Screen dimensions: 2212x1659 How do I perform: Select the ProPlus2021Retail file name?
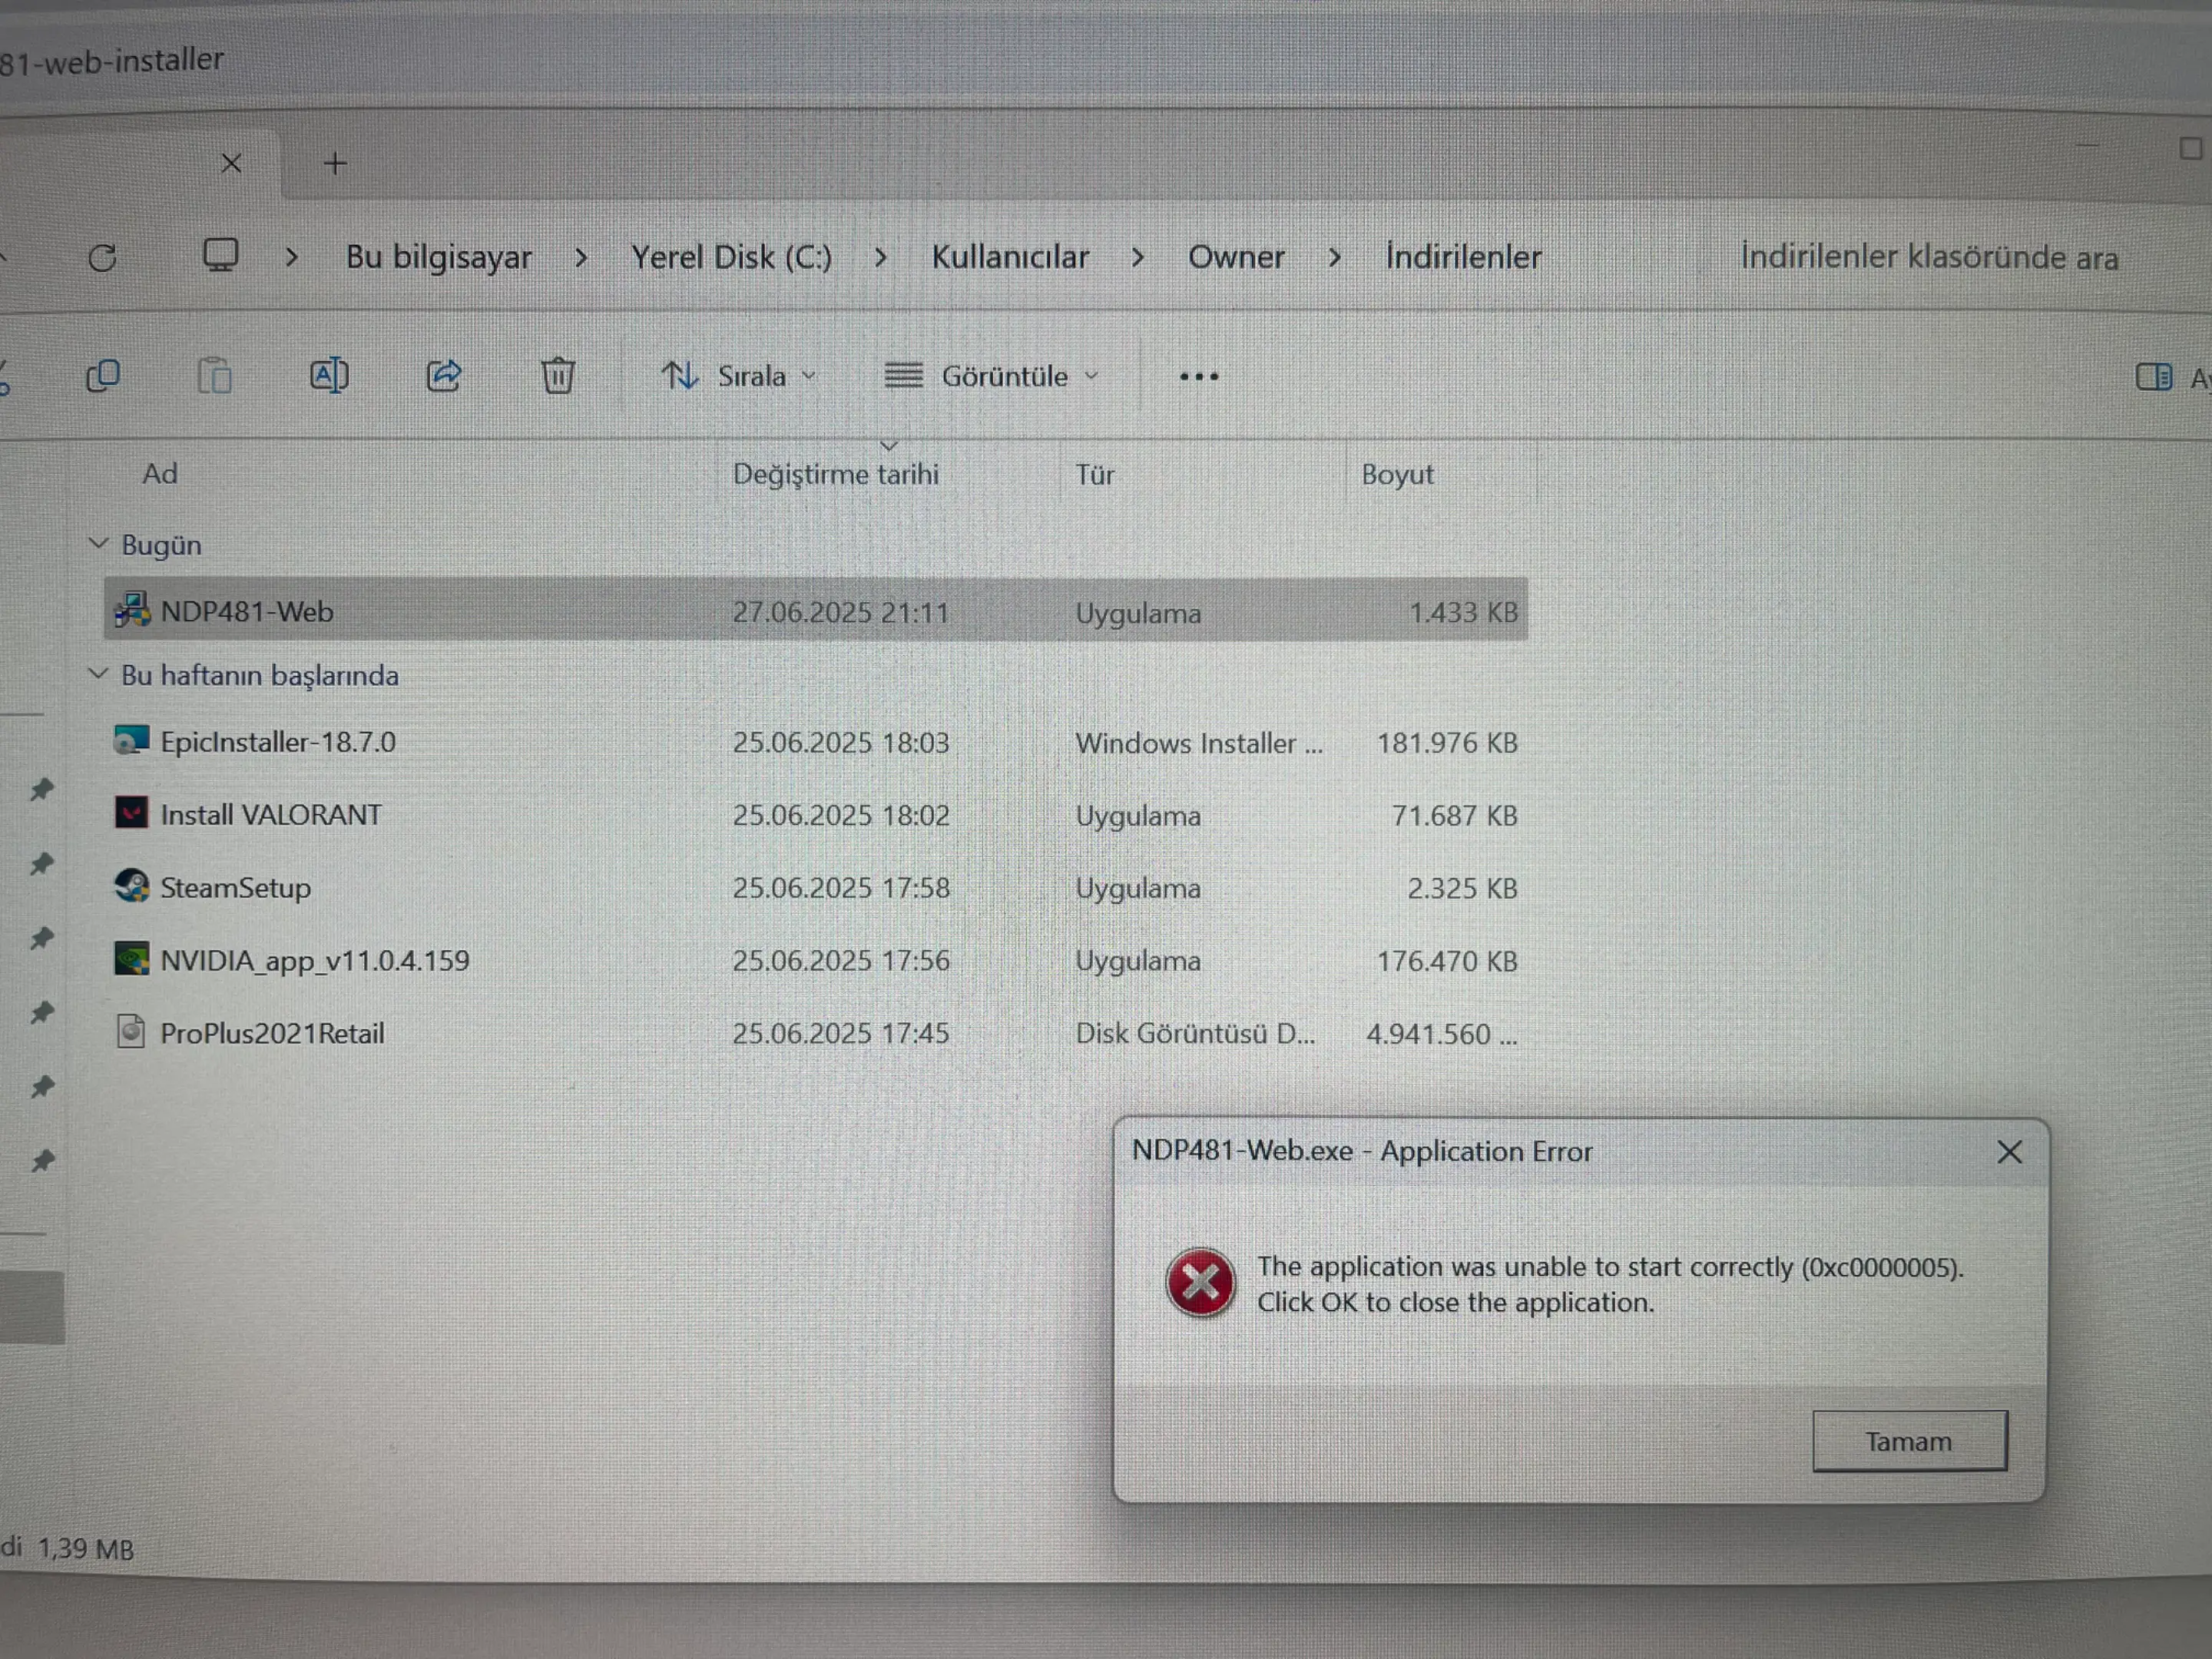pyautogui.click(x=272, y=1033)
